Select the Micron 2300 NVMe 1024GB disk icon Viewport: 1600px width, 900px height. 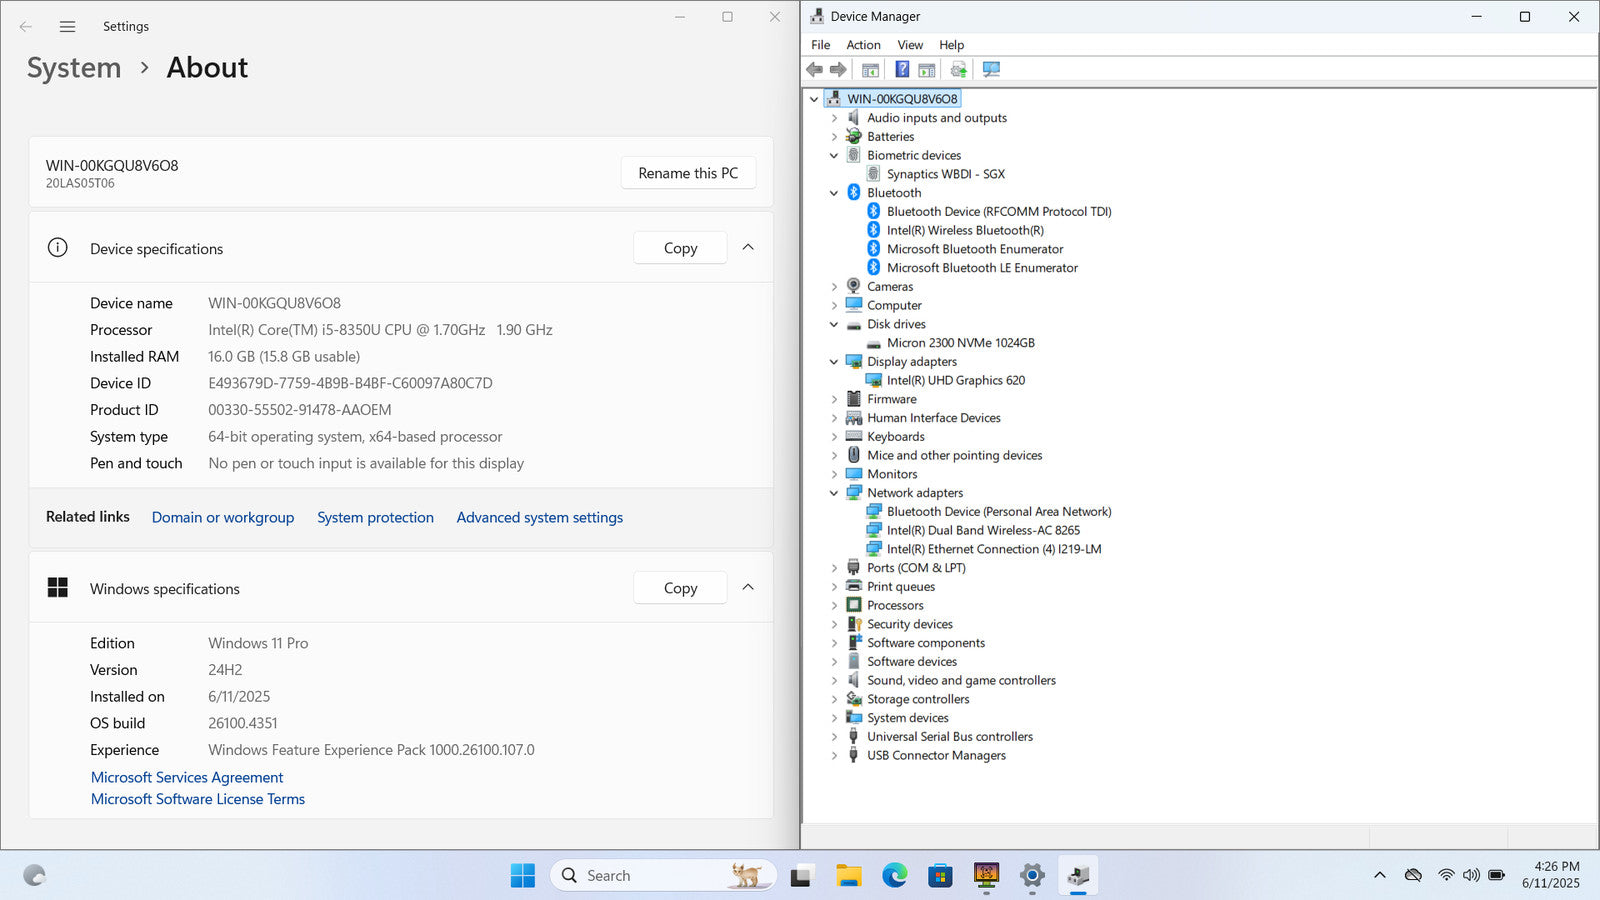[x=873, y=343]
